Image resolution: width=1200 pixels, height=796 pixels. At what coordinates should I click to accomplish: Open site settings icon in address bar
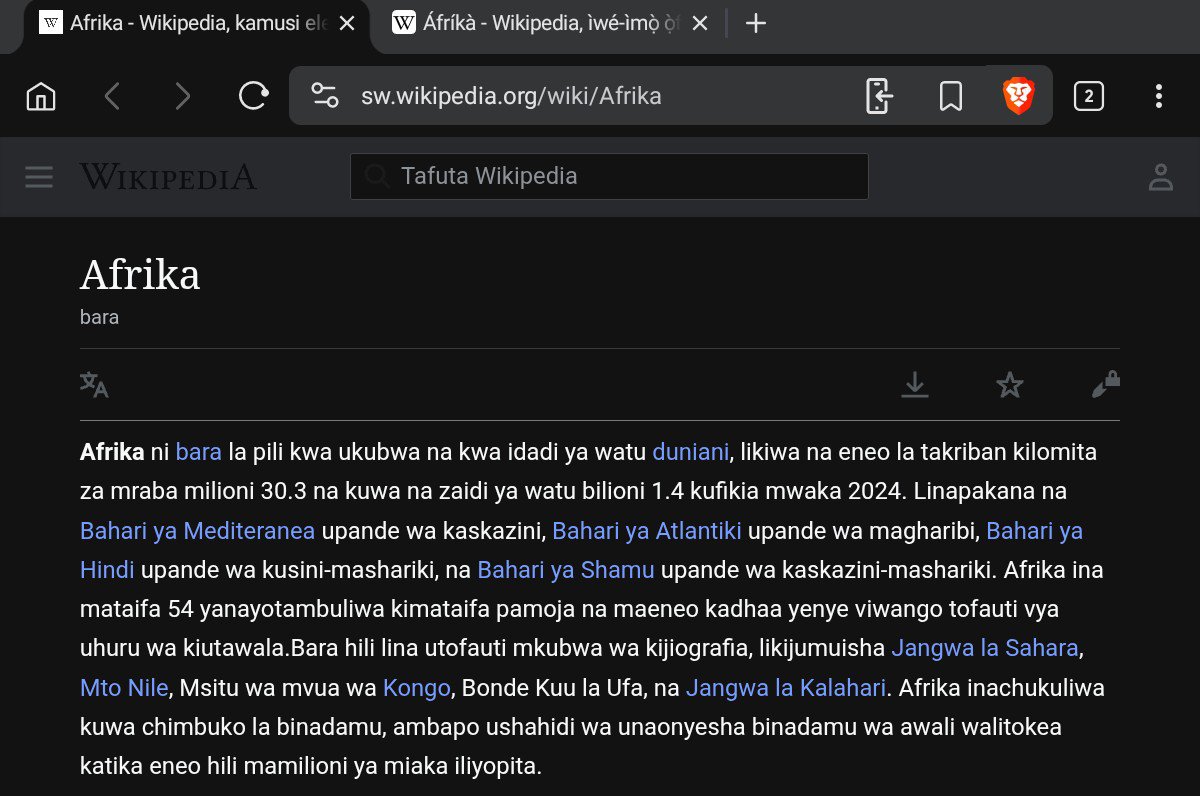pos(324,96)
